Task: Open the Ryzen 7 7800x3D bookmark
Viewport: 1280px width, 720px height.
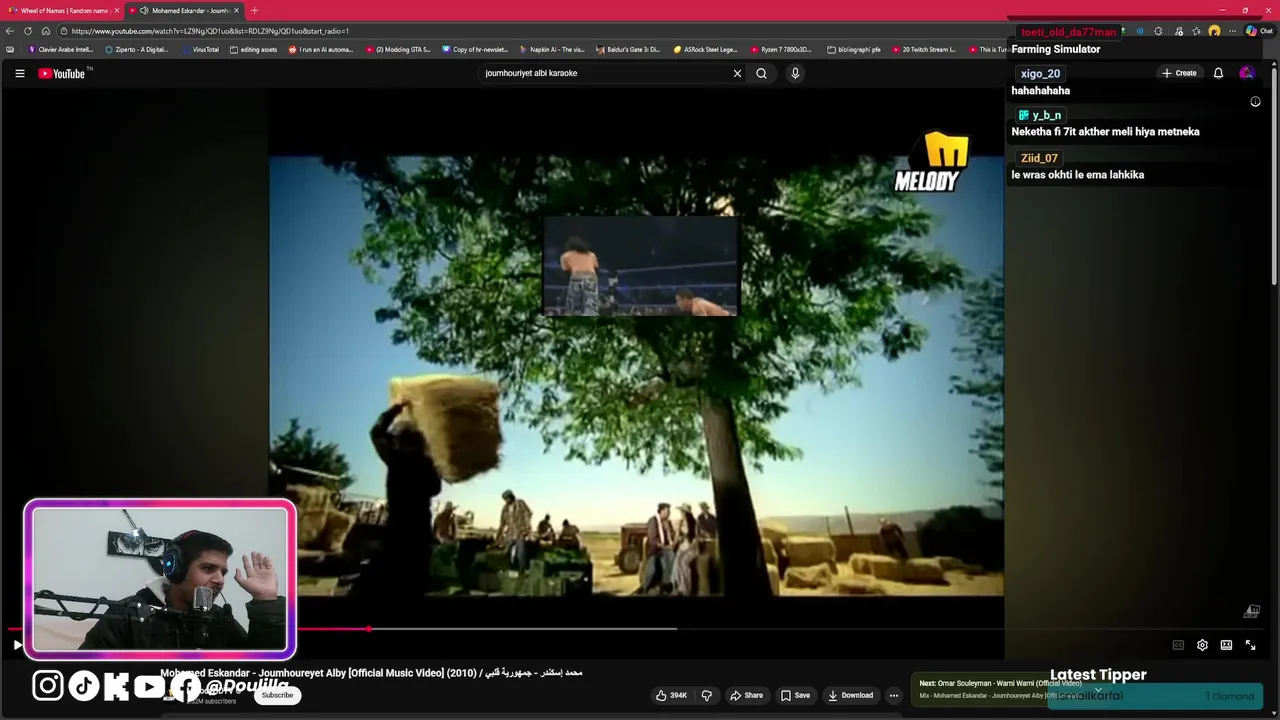Action: point(781,49)
